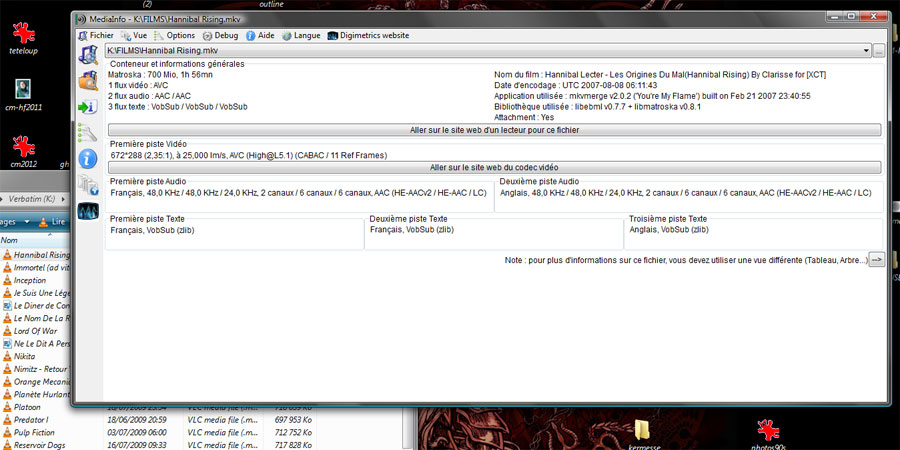Image resolution: width=900 pixels, height=450 pixels.
Task: Click the Lire button in Explorer toolbar
Action: click(52, 222)
